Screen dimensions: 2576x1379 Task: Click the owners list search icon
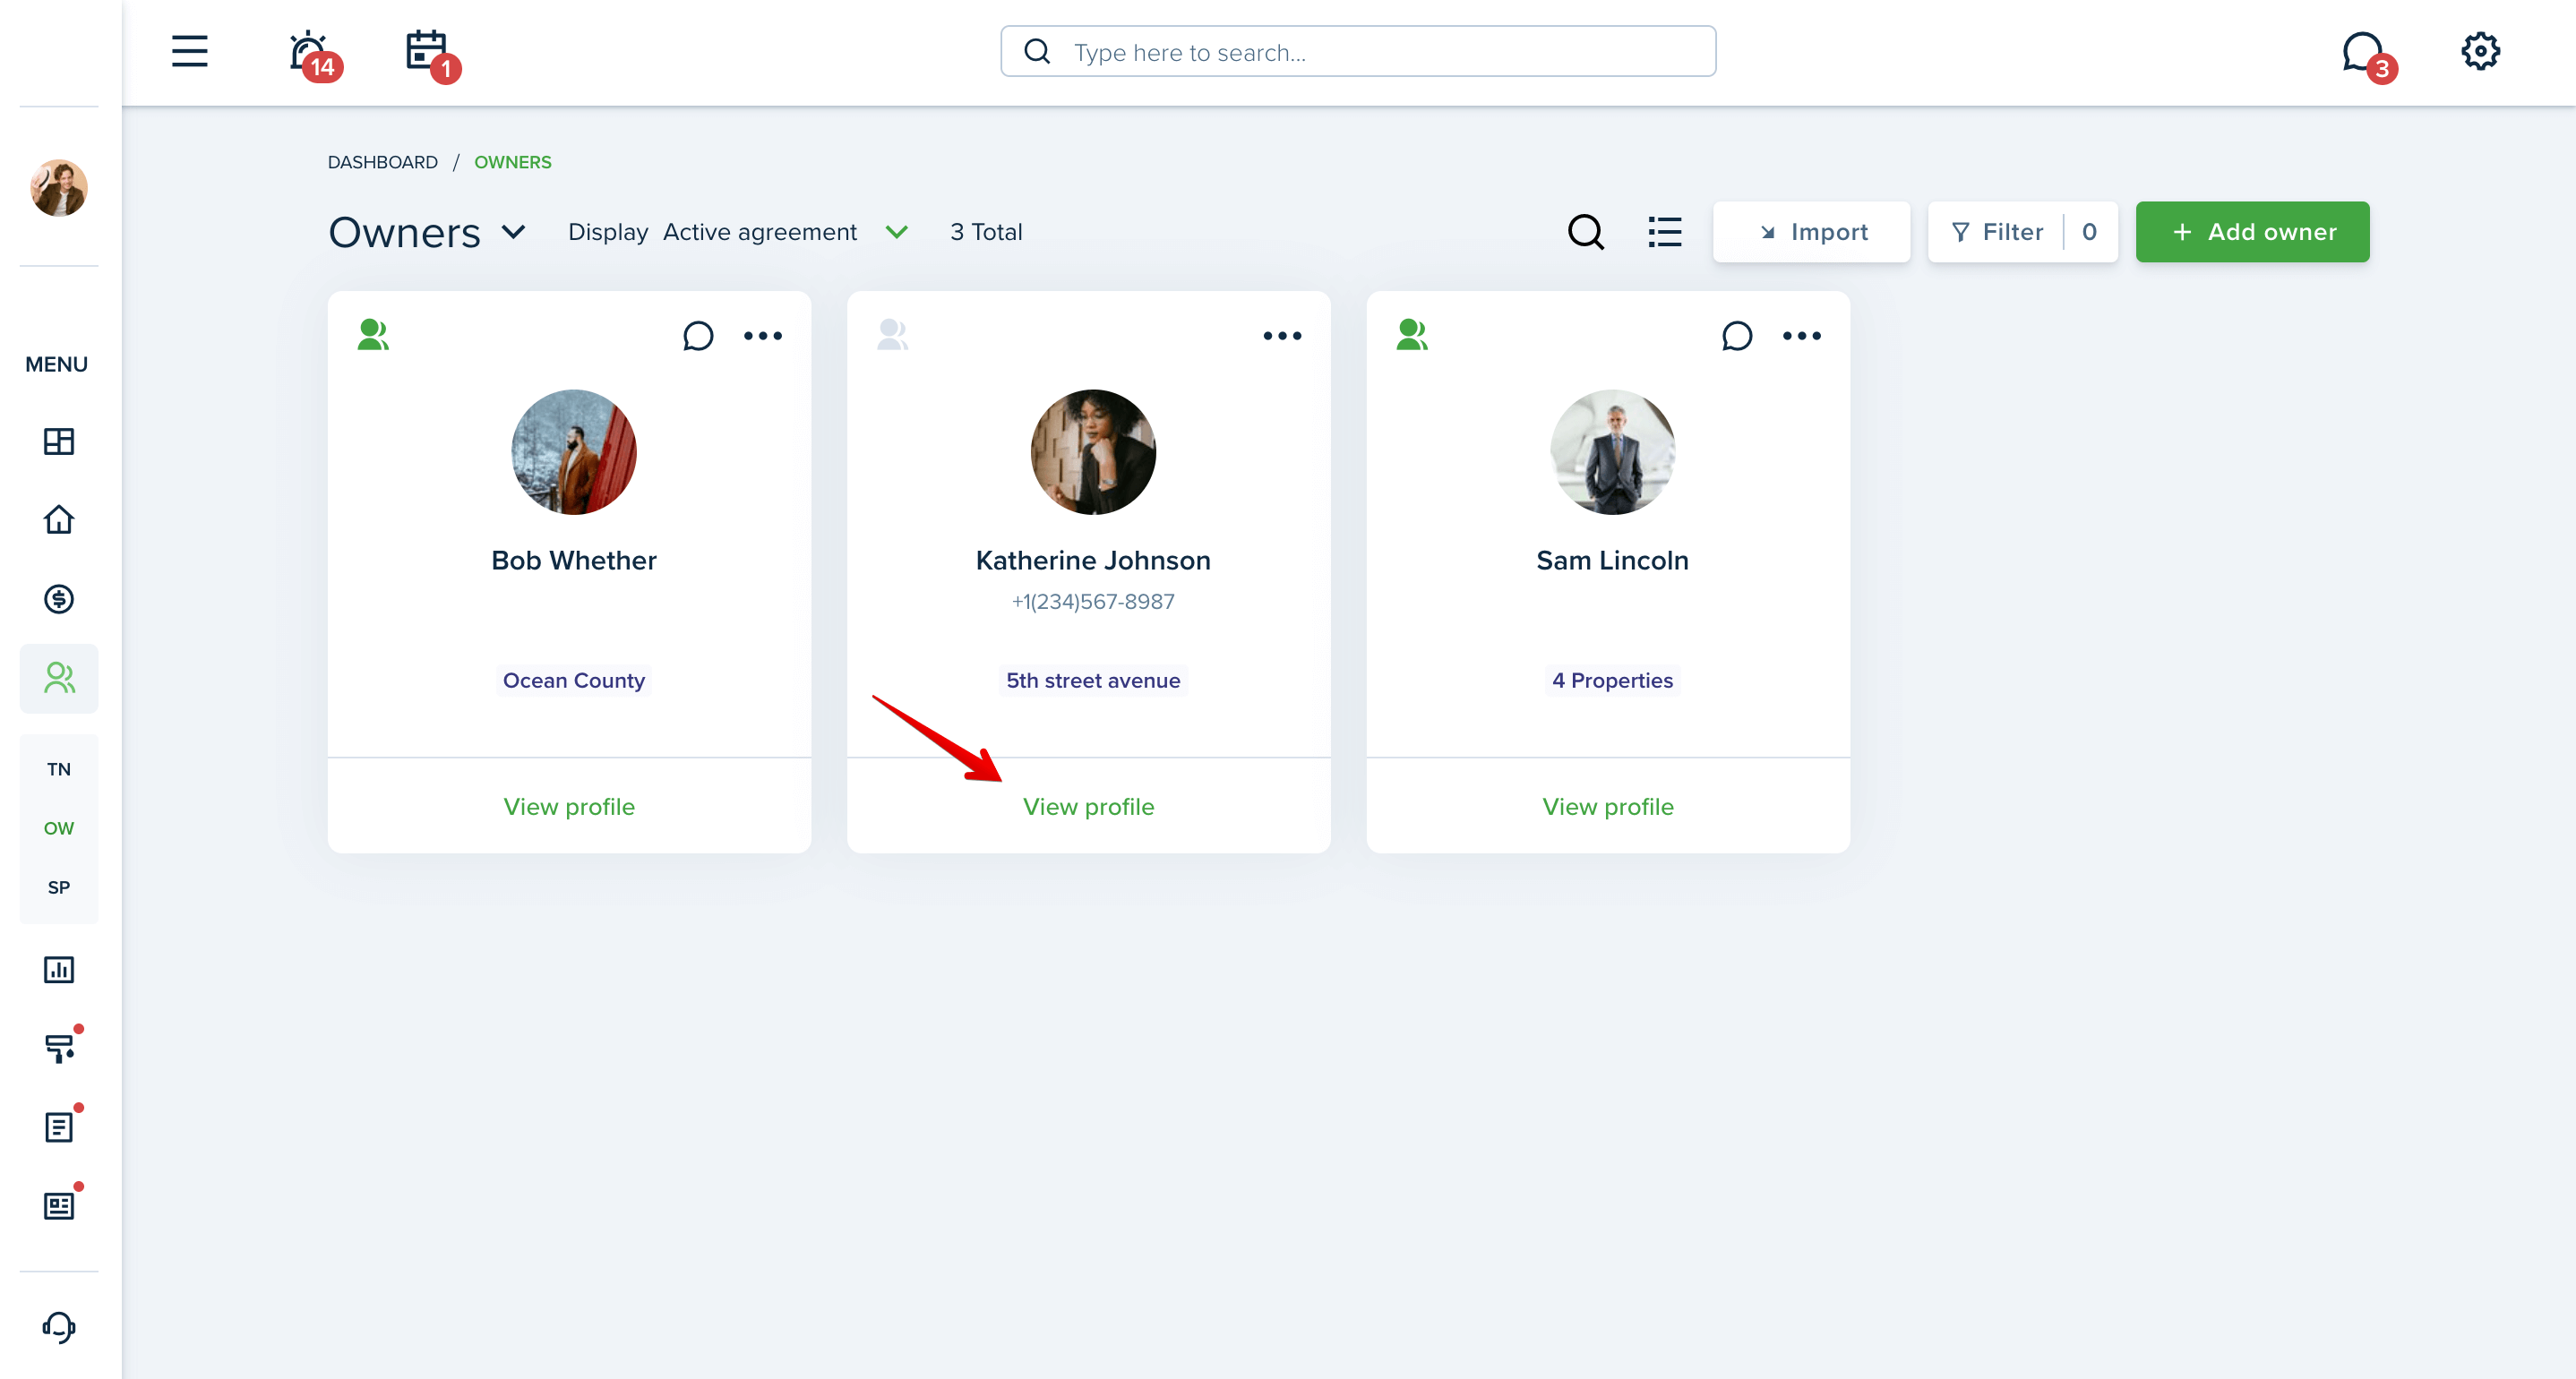pyautogui.click(x=1586, y=232)
